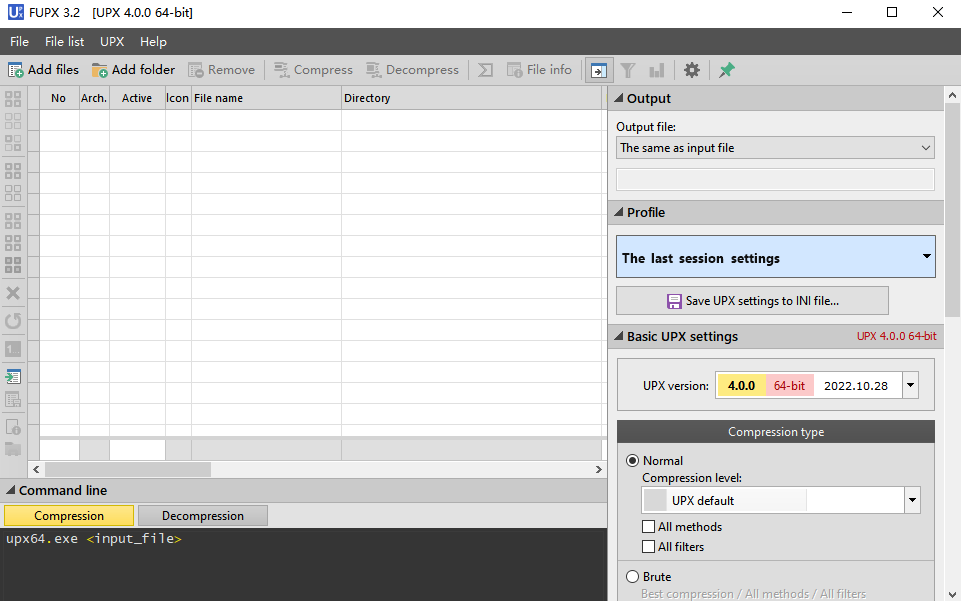Open the File menu

click(x=20, y=42)
